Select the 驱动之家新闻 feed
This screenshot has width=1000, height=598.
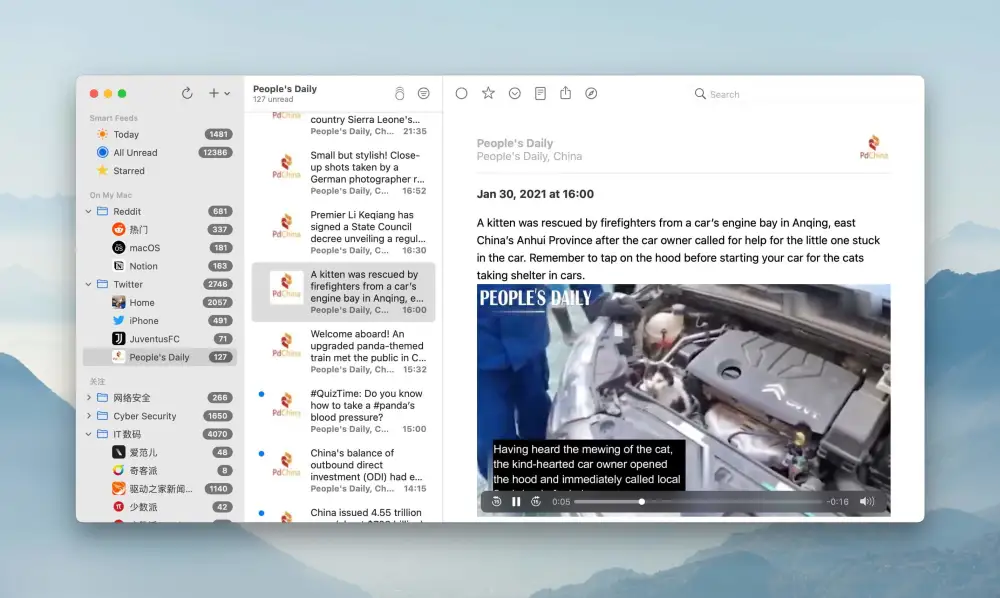[159, 488]
